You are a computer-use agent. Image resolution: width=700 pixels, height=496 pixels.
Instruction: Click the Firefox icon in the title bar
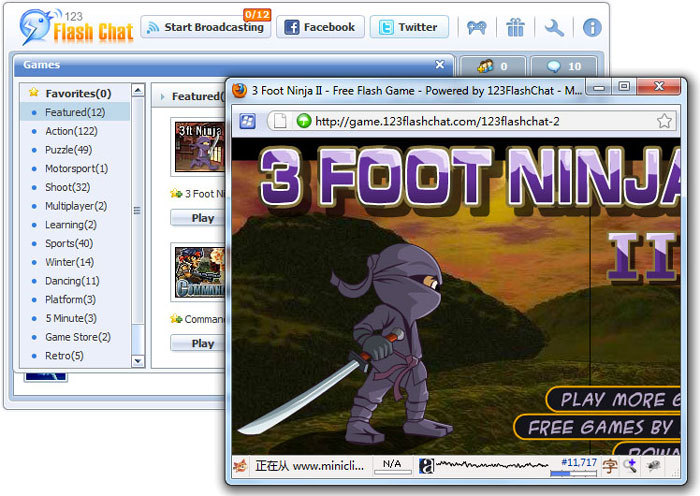(x=239, y=90)
